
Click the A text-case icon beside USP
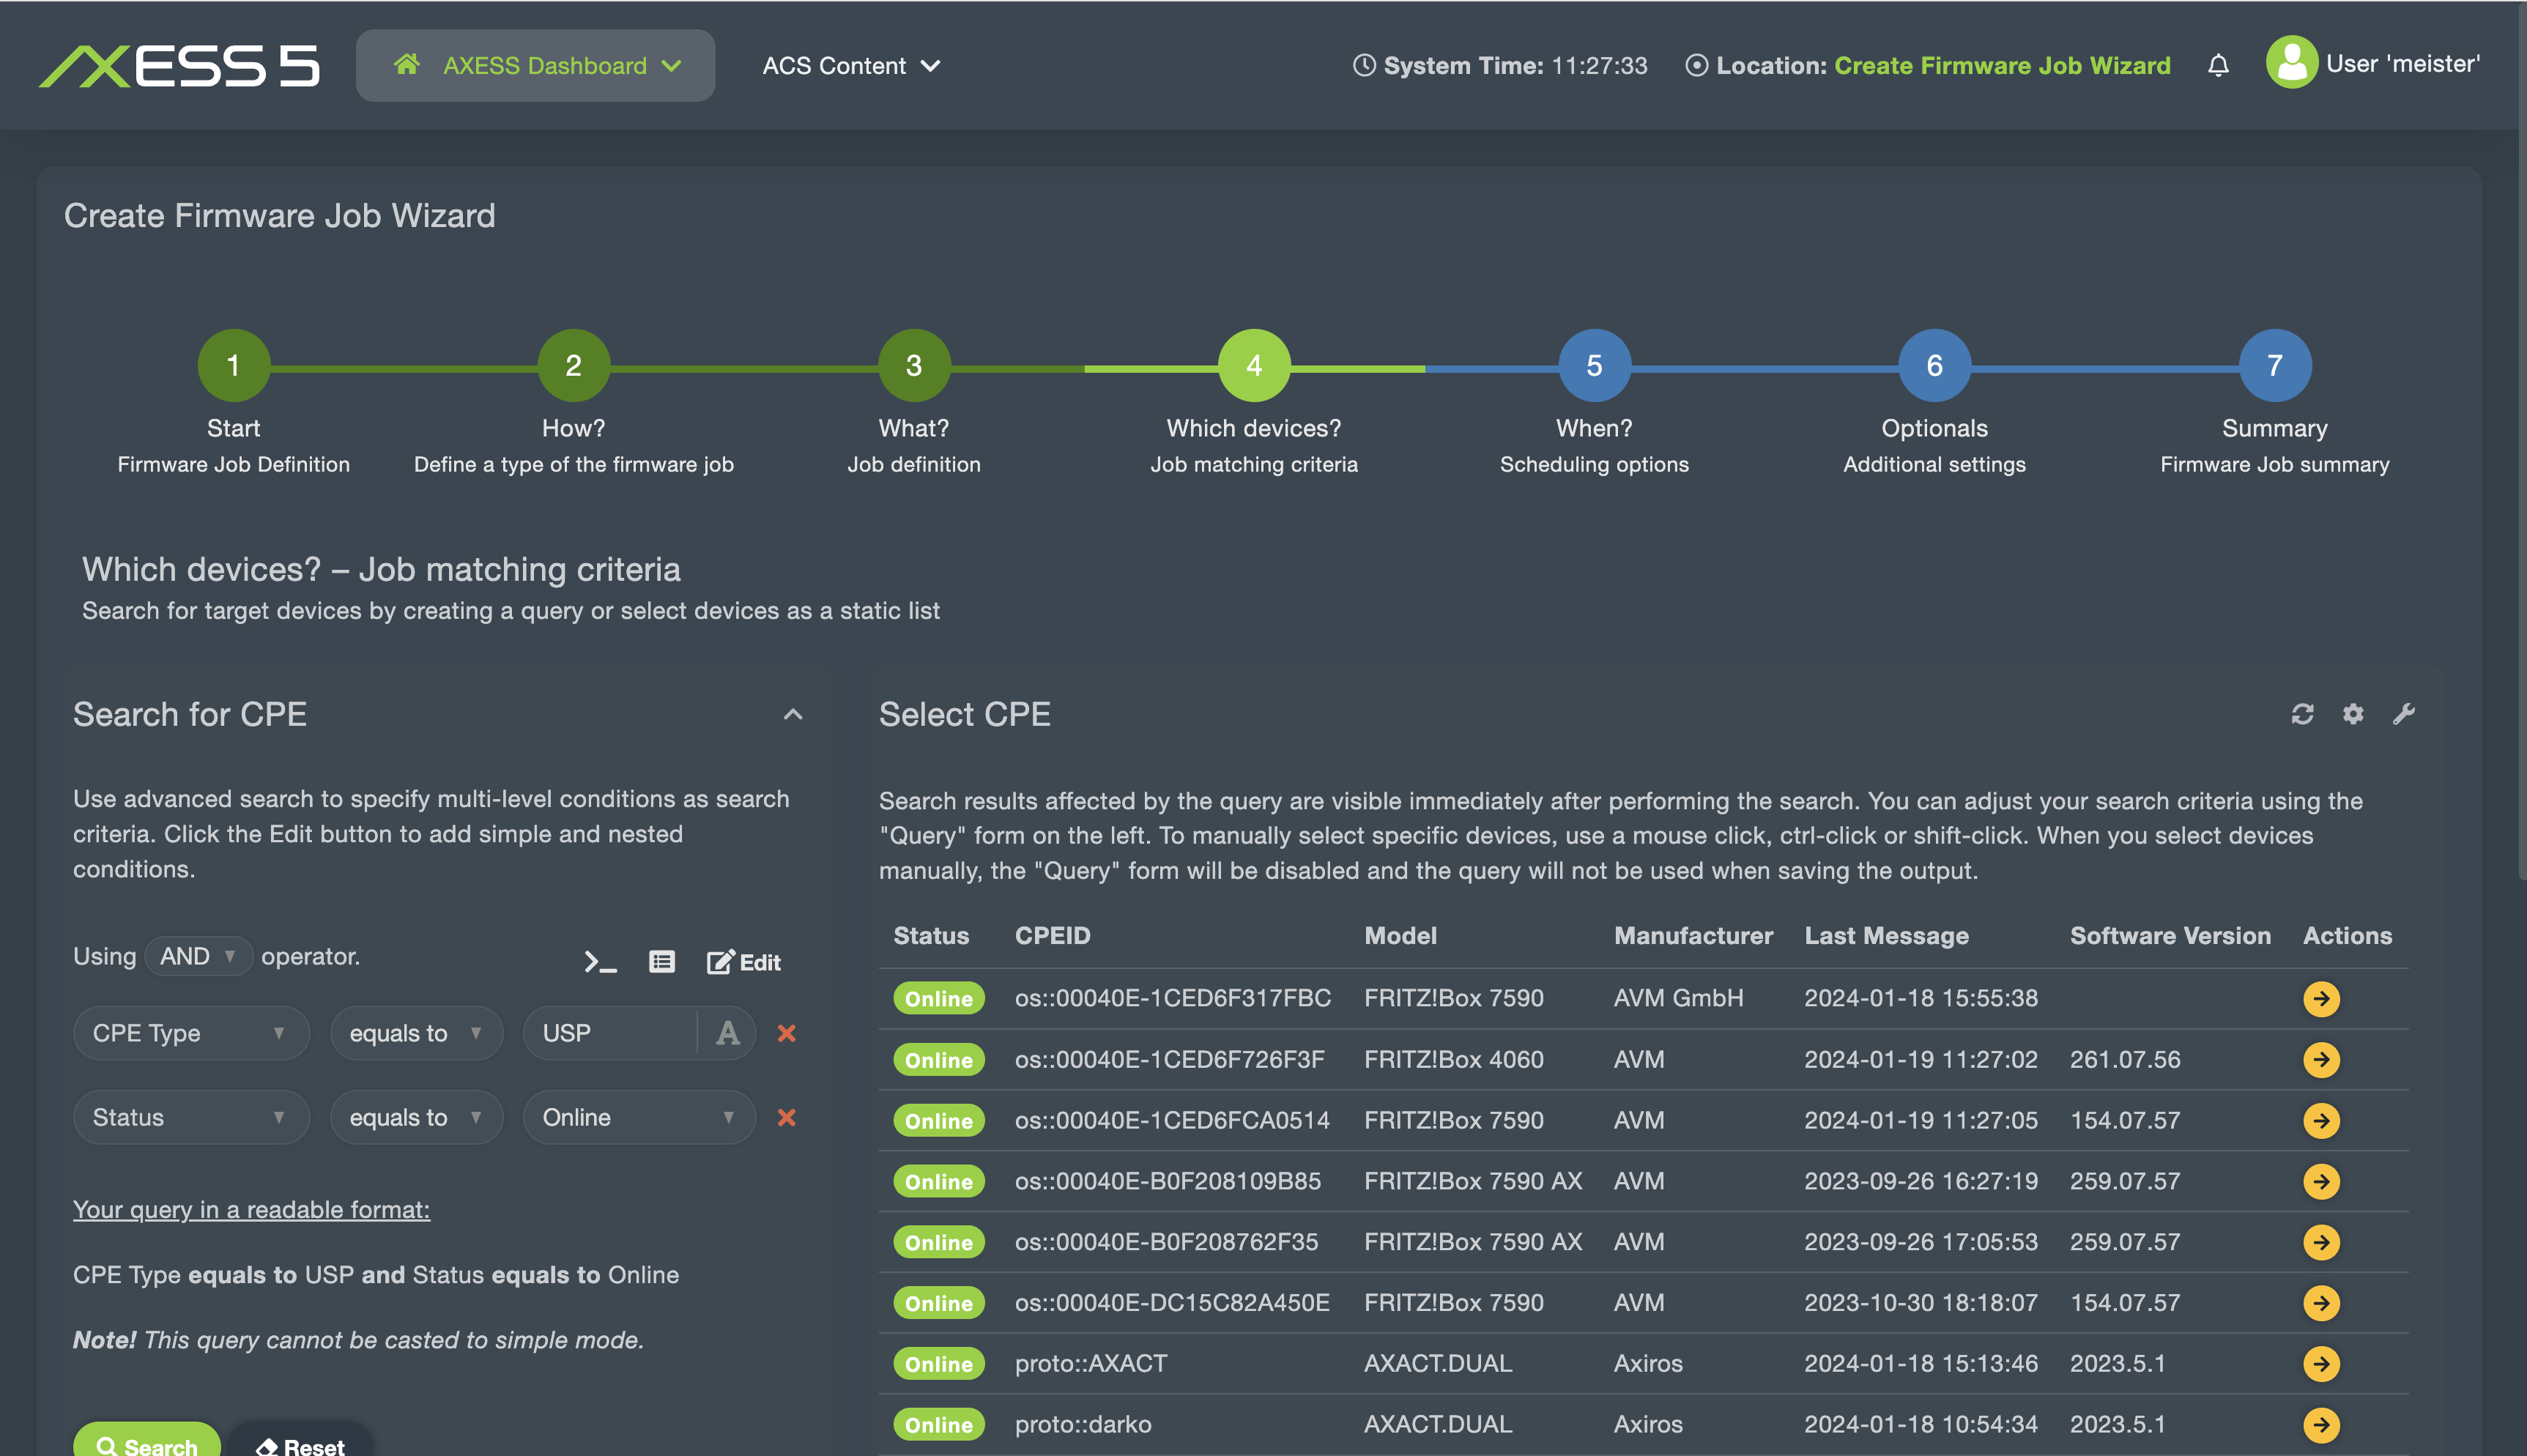coord(728,1033)
